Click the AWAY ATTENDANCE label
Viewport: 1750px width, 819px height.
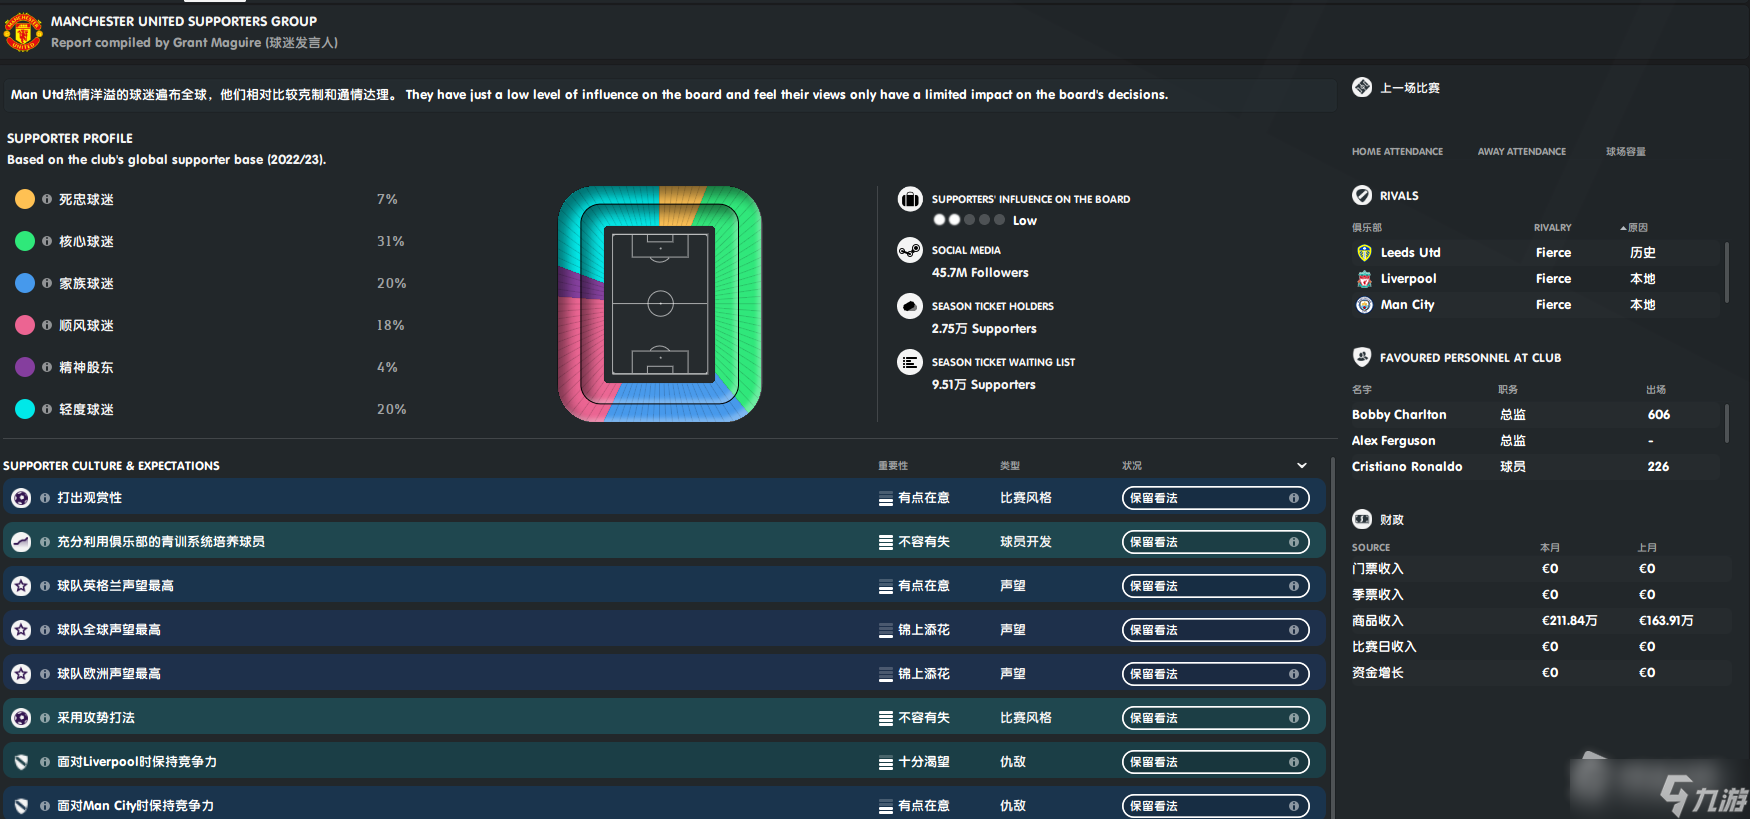pos(1522,152)
